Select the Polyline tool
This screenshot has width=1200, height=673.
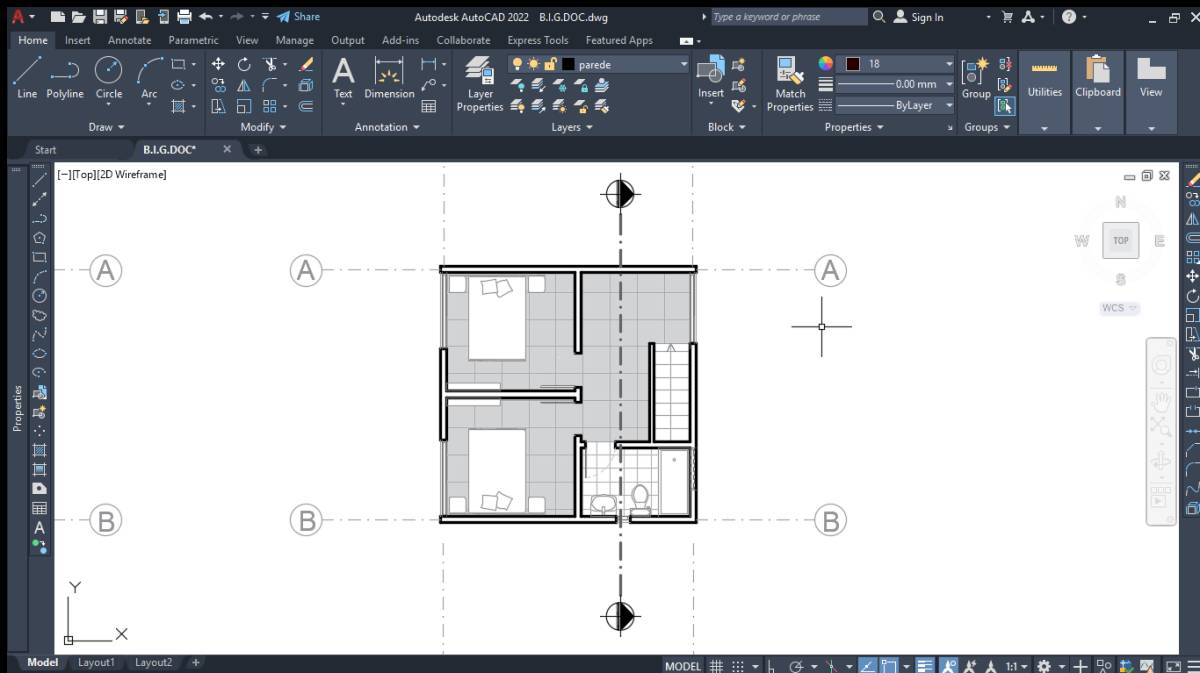click(65, 77)
